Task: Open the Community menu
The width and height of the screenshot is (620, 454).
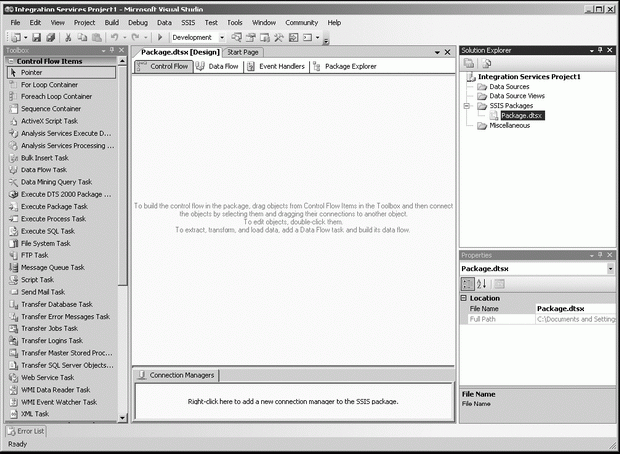Action: point(302,23)
